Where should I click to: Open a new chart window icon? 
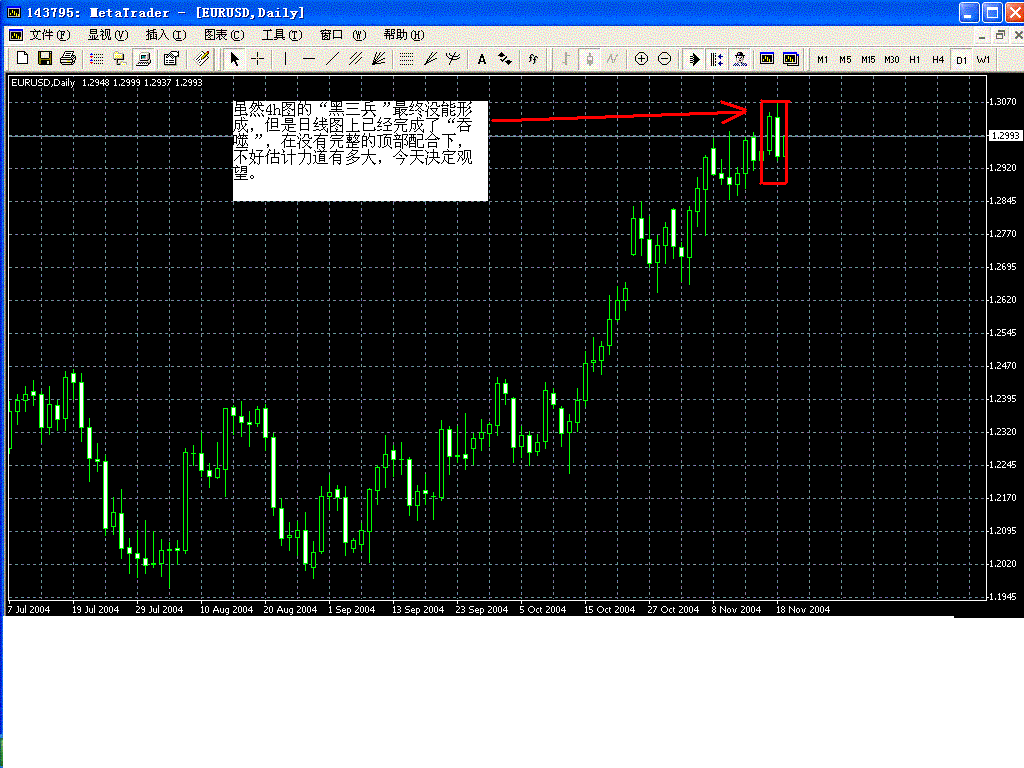(767, 59)
